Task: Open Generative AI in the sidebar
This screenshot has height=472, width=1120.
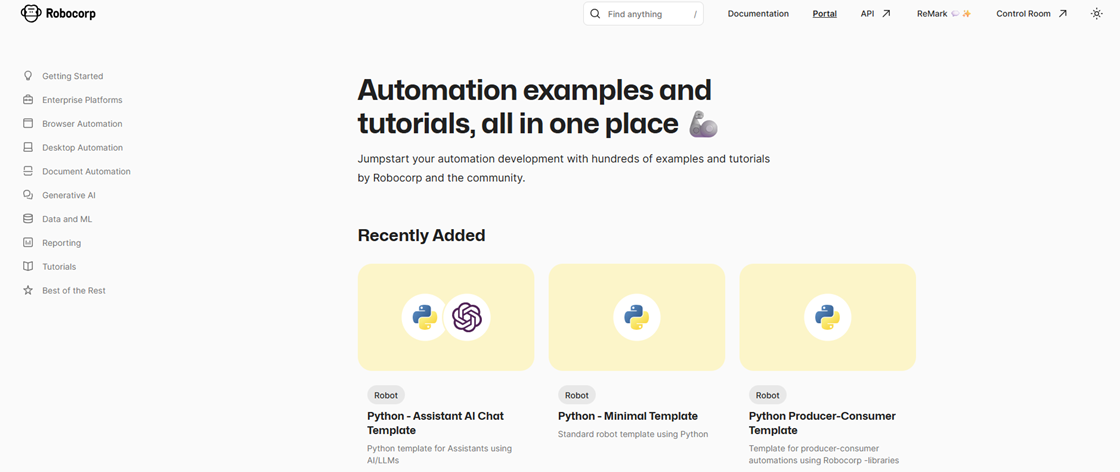Action: [x=69, y=195]
